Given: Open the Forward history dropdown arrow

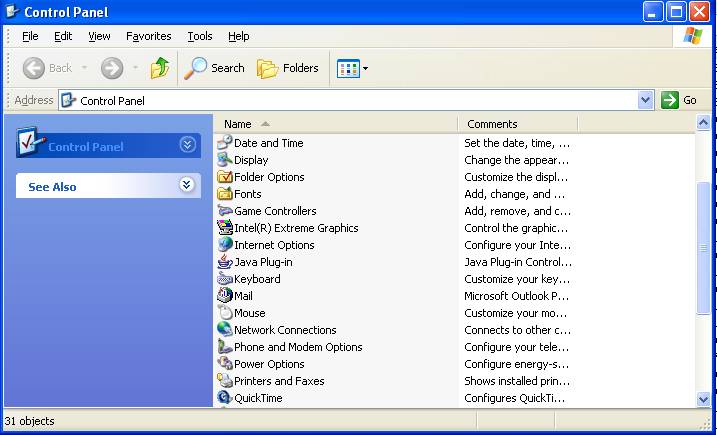Looking at the screenshot, I should click(x=135, y=68).
